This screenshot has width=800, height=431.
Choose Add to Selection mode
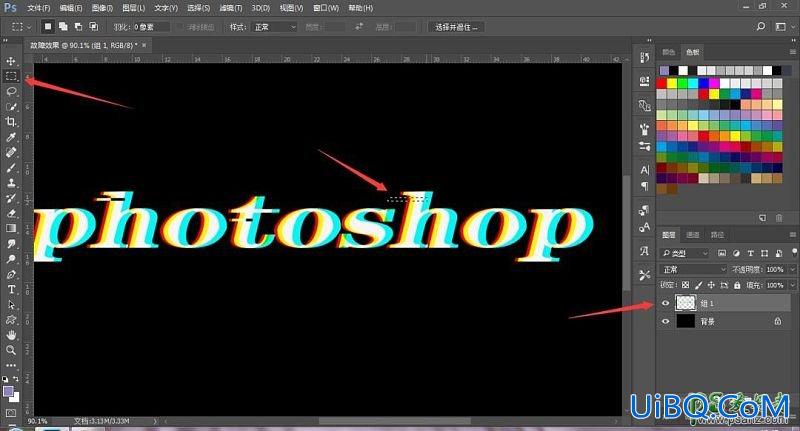click(x=63, y=27)
